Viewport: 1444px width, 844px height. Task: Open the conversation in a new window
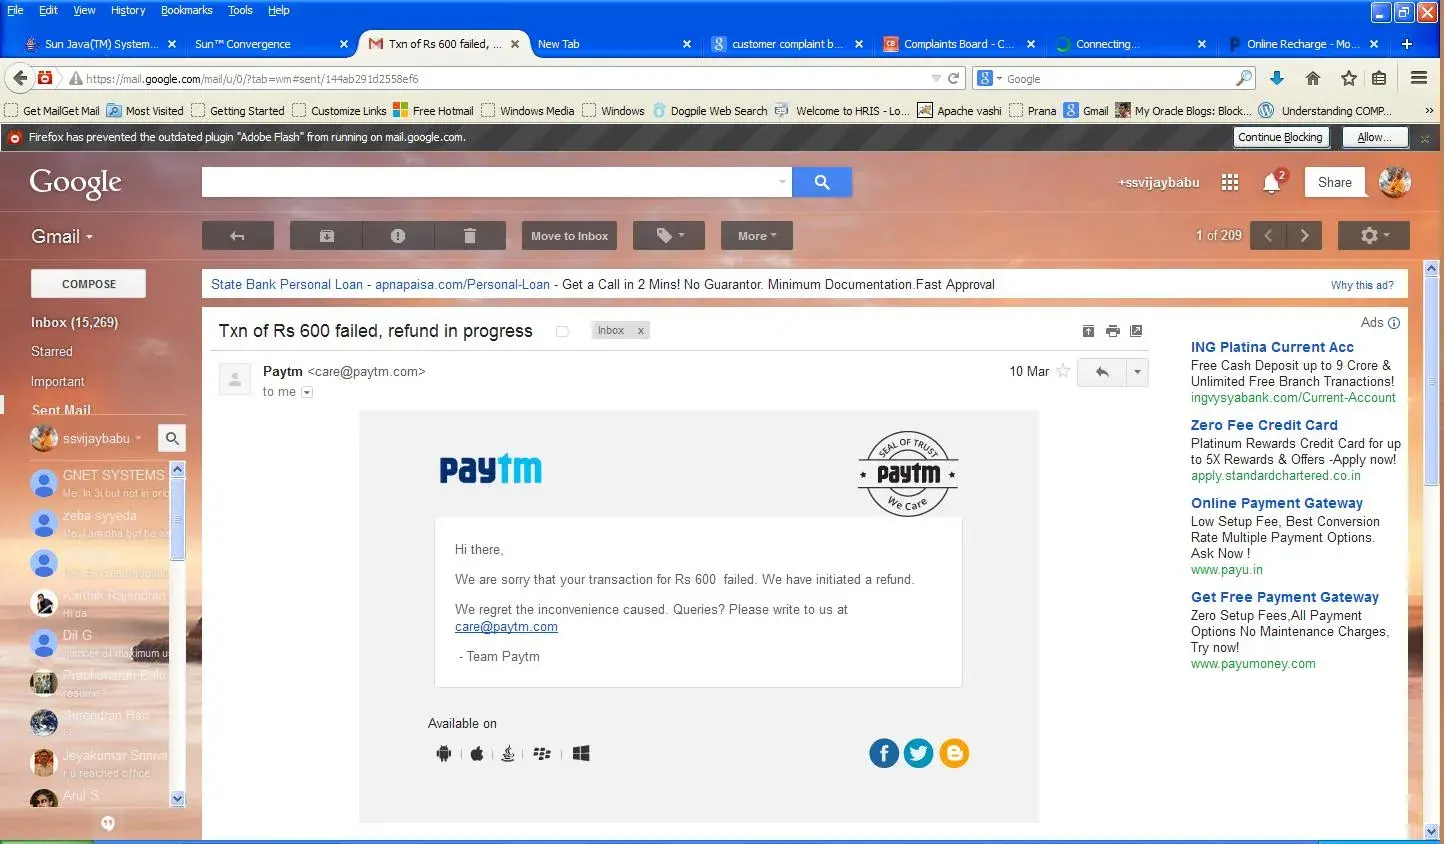point(1136,331)
